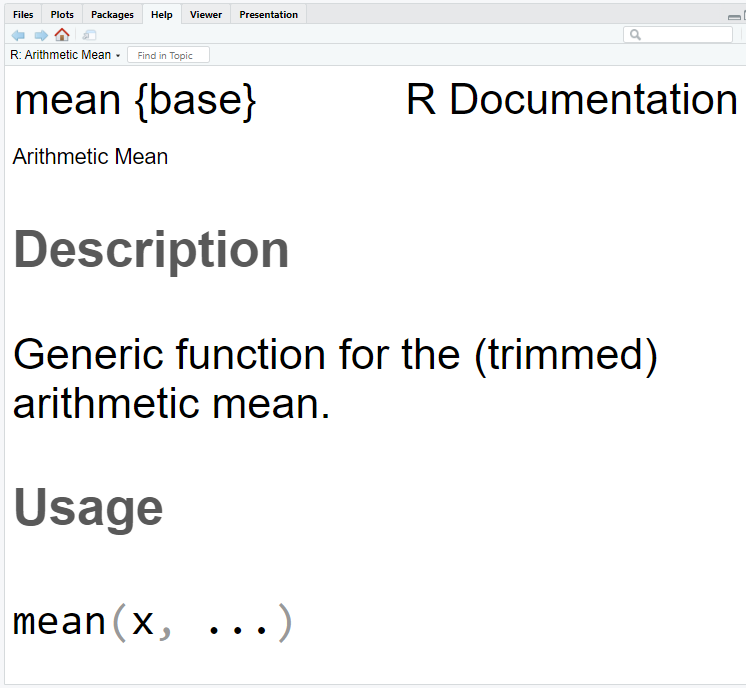Click the R Documentation header text
This screenshot has height=688, width=746.
click(x=571, y=100)
